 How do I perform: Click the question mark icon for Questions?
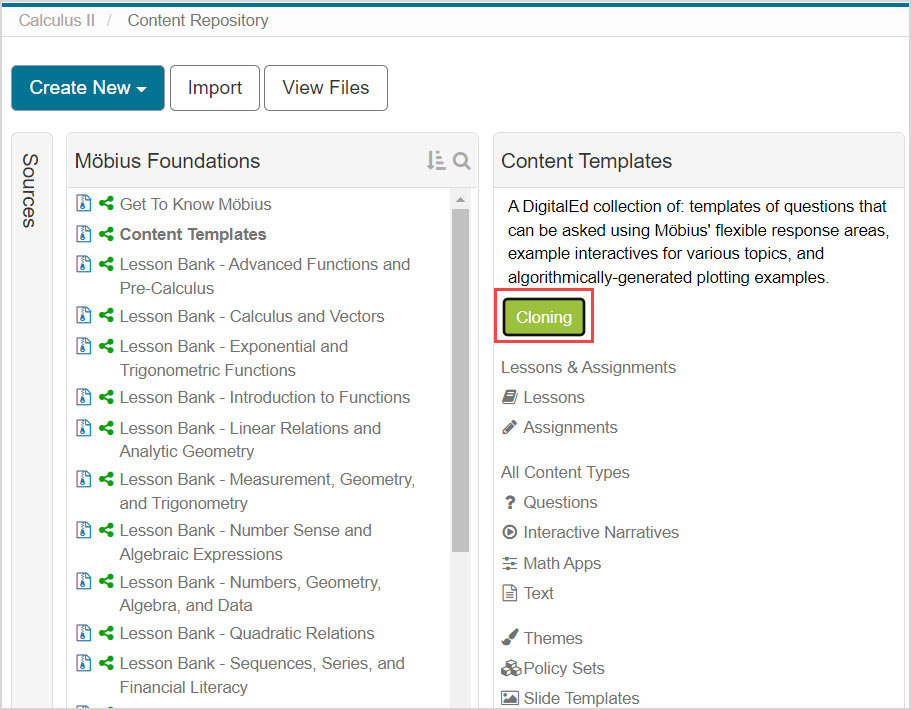[x=510, y=502]
